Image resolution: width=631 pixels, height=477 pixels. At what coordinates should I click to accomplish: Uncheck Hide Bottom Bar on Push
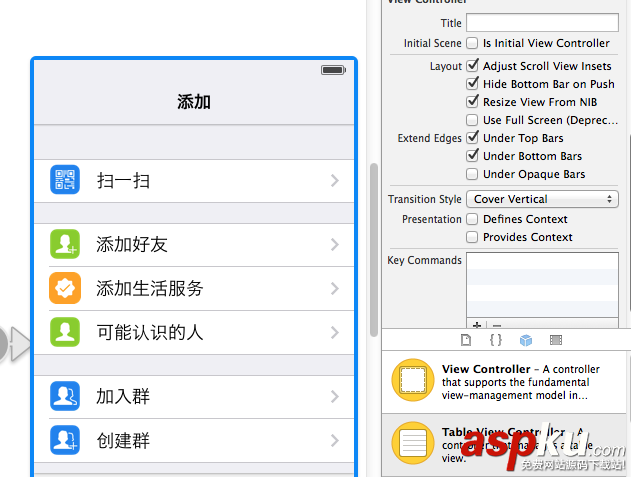coord(472,83)
